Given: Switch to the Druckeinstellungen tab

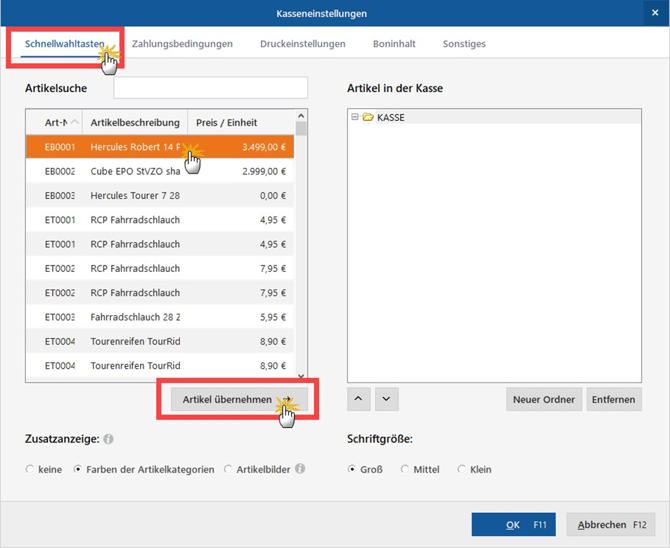Looking at the screenshot, I should point(302,44).
